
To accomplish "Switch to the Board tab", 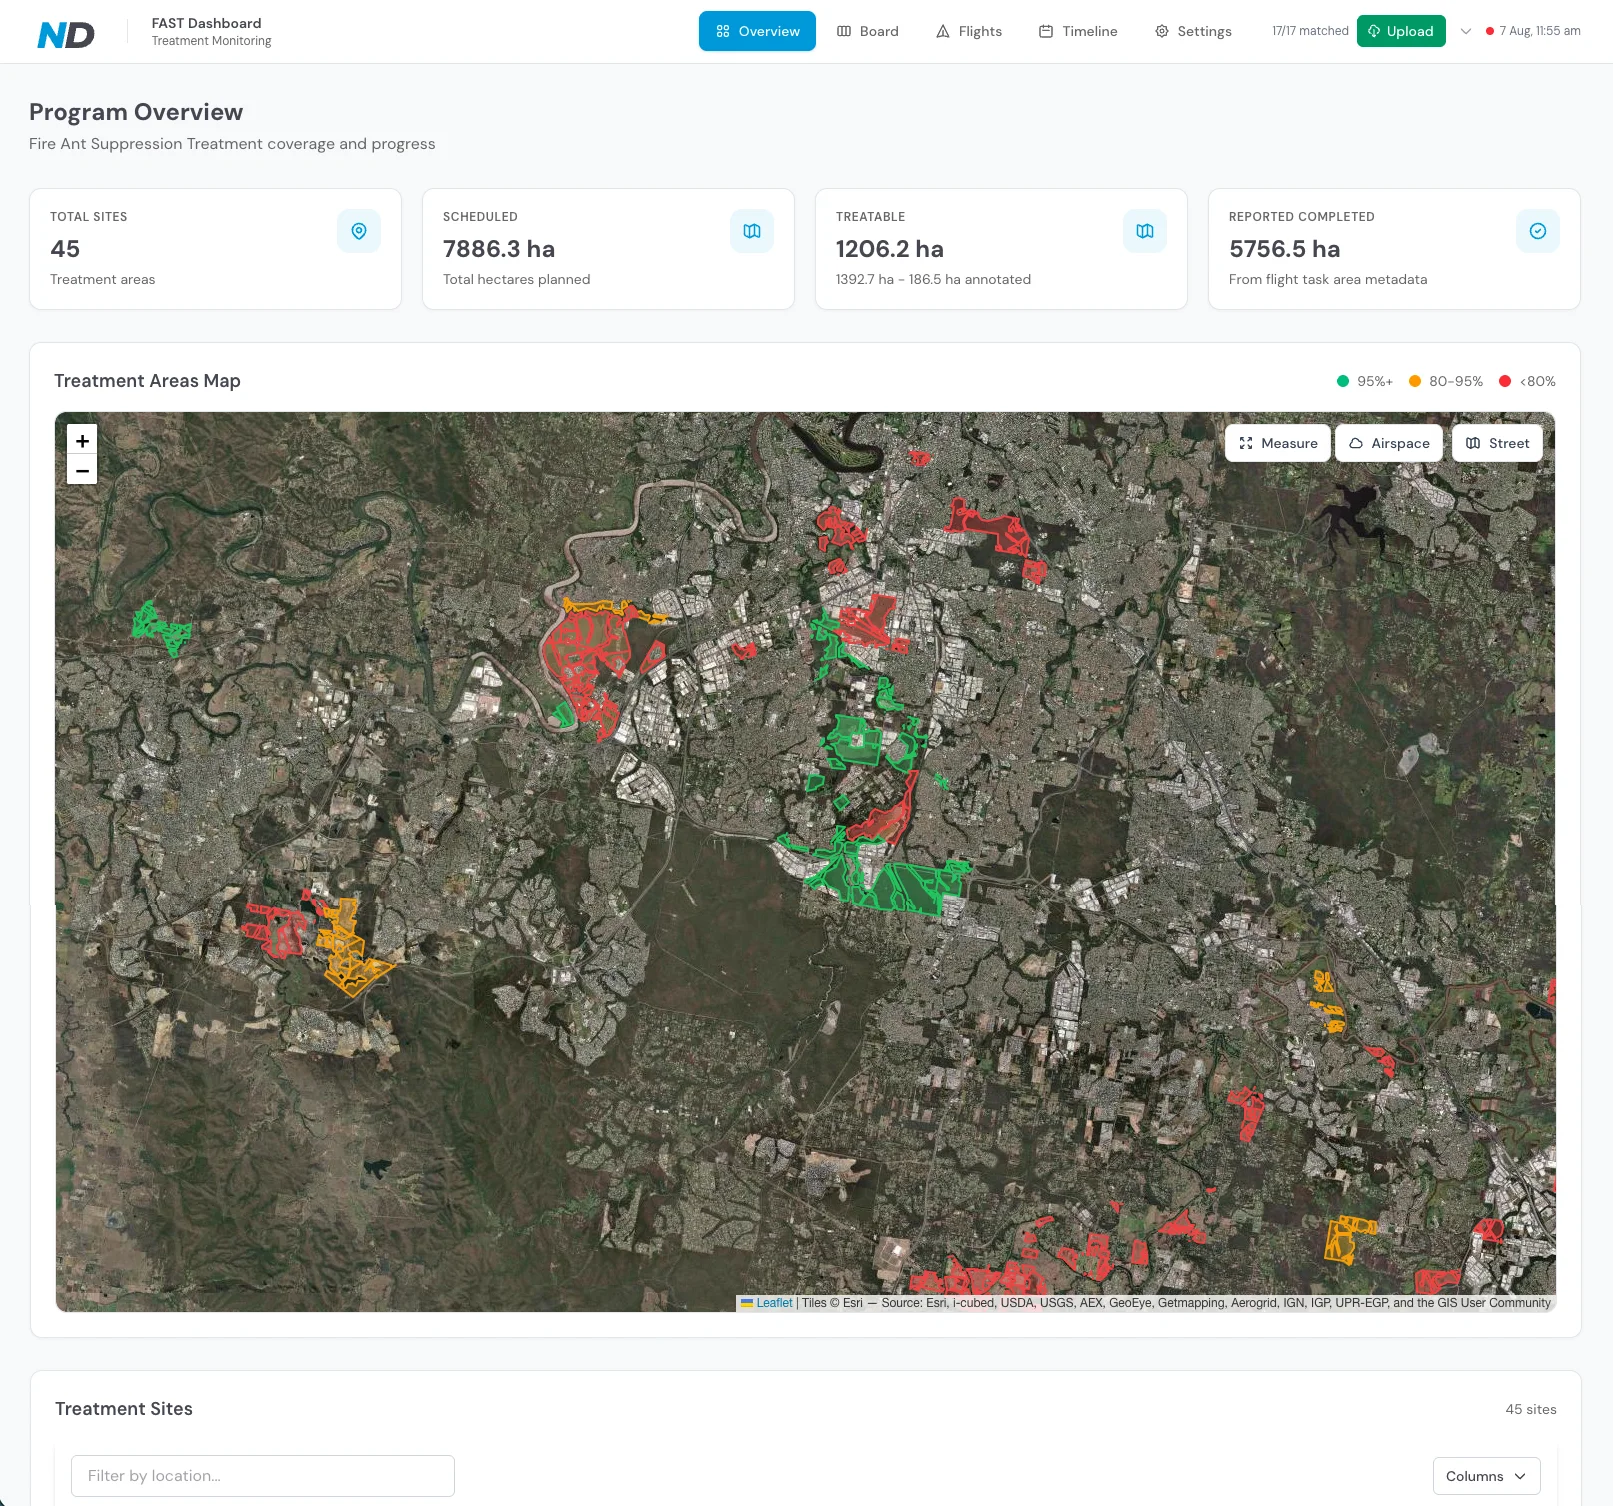I will point(867,31).
